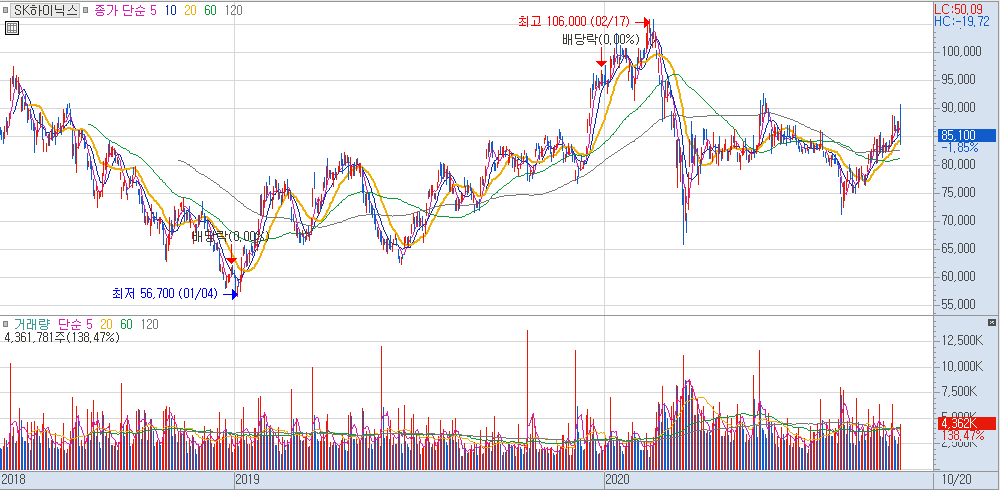Open the data table grid icon
This screenshot has width=1000, height=490.
[x=11, y=28]
